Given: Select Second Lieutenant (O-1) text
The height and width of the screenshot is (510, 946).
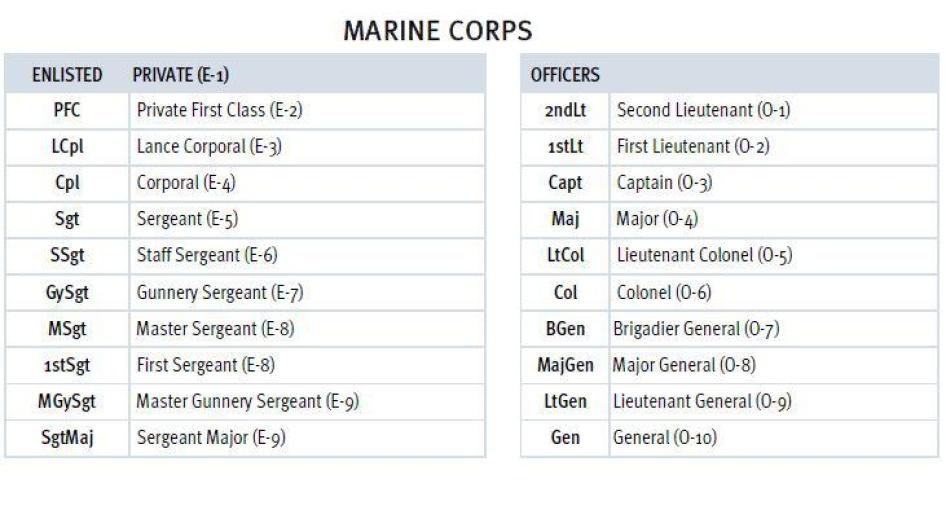Looking at the screenshot, I should tap(703, 110).
